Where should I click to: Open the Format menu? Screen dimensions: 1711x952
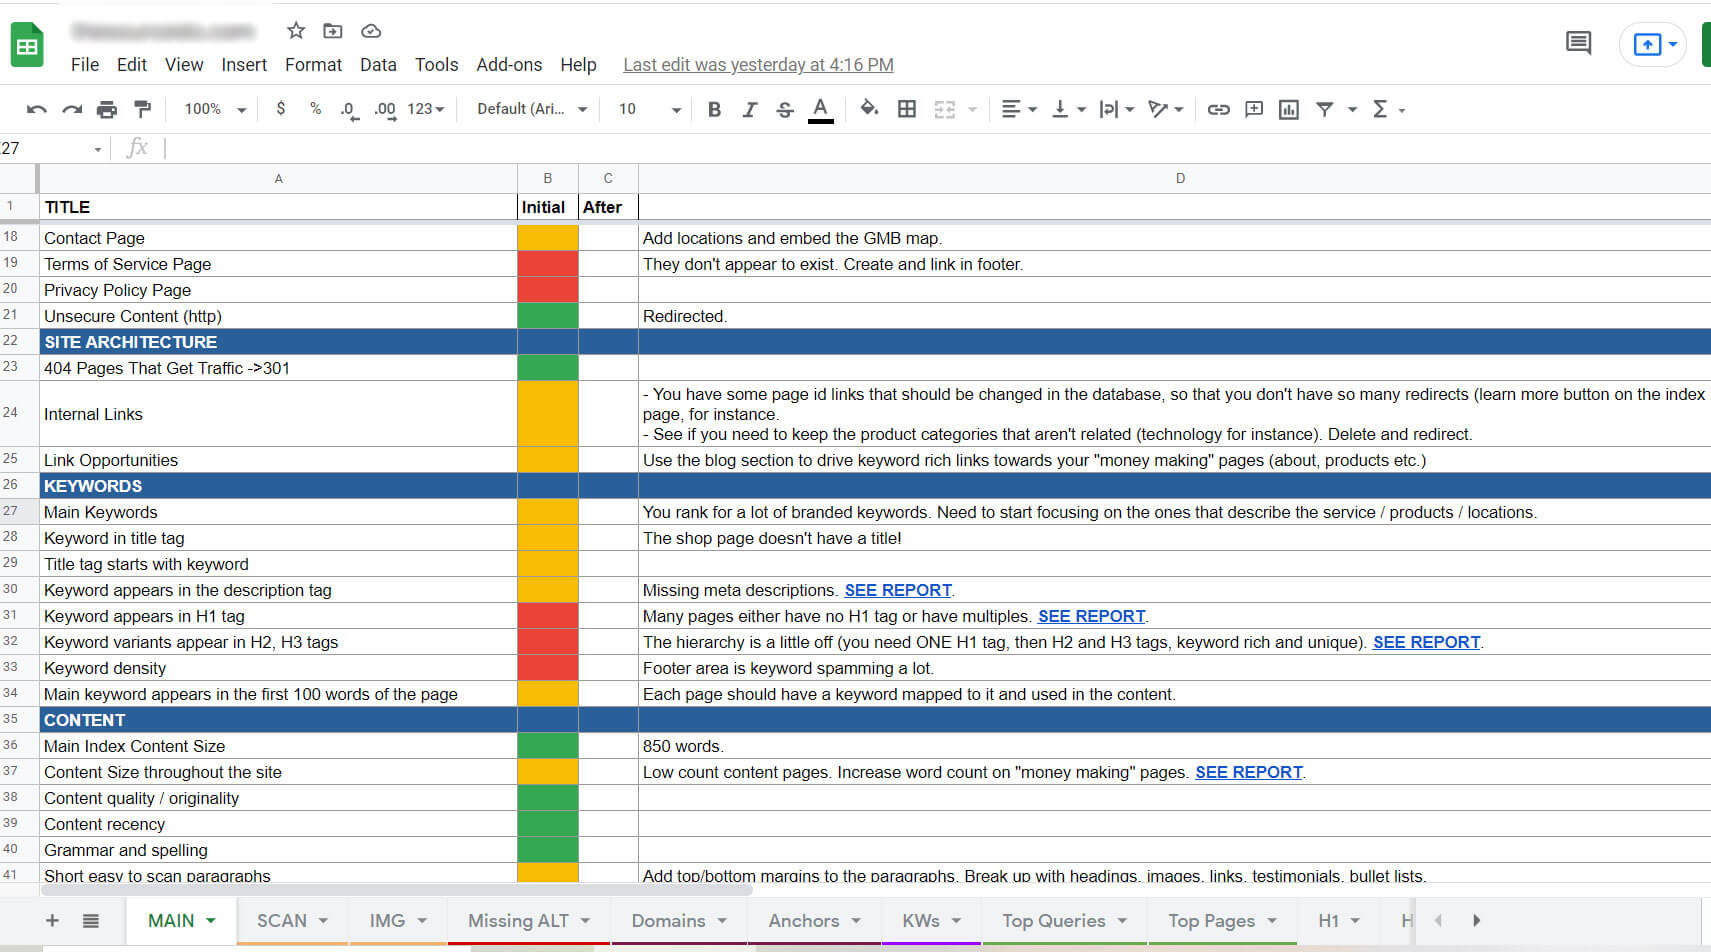tap(313, 65)
